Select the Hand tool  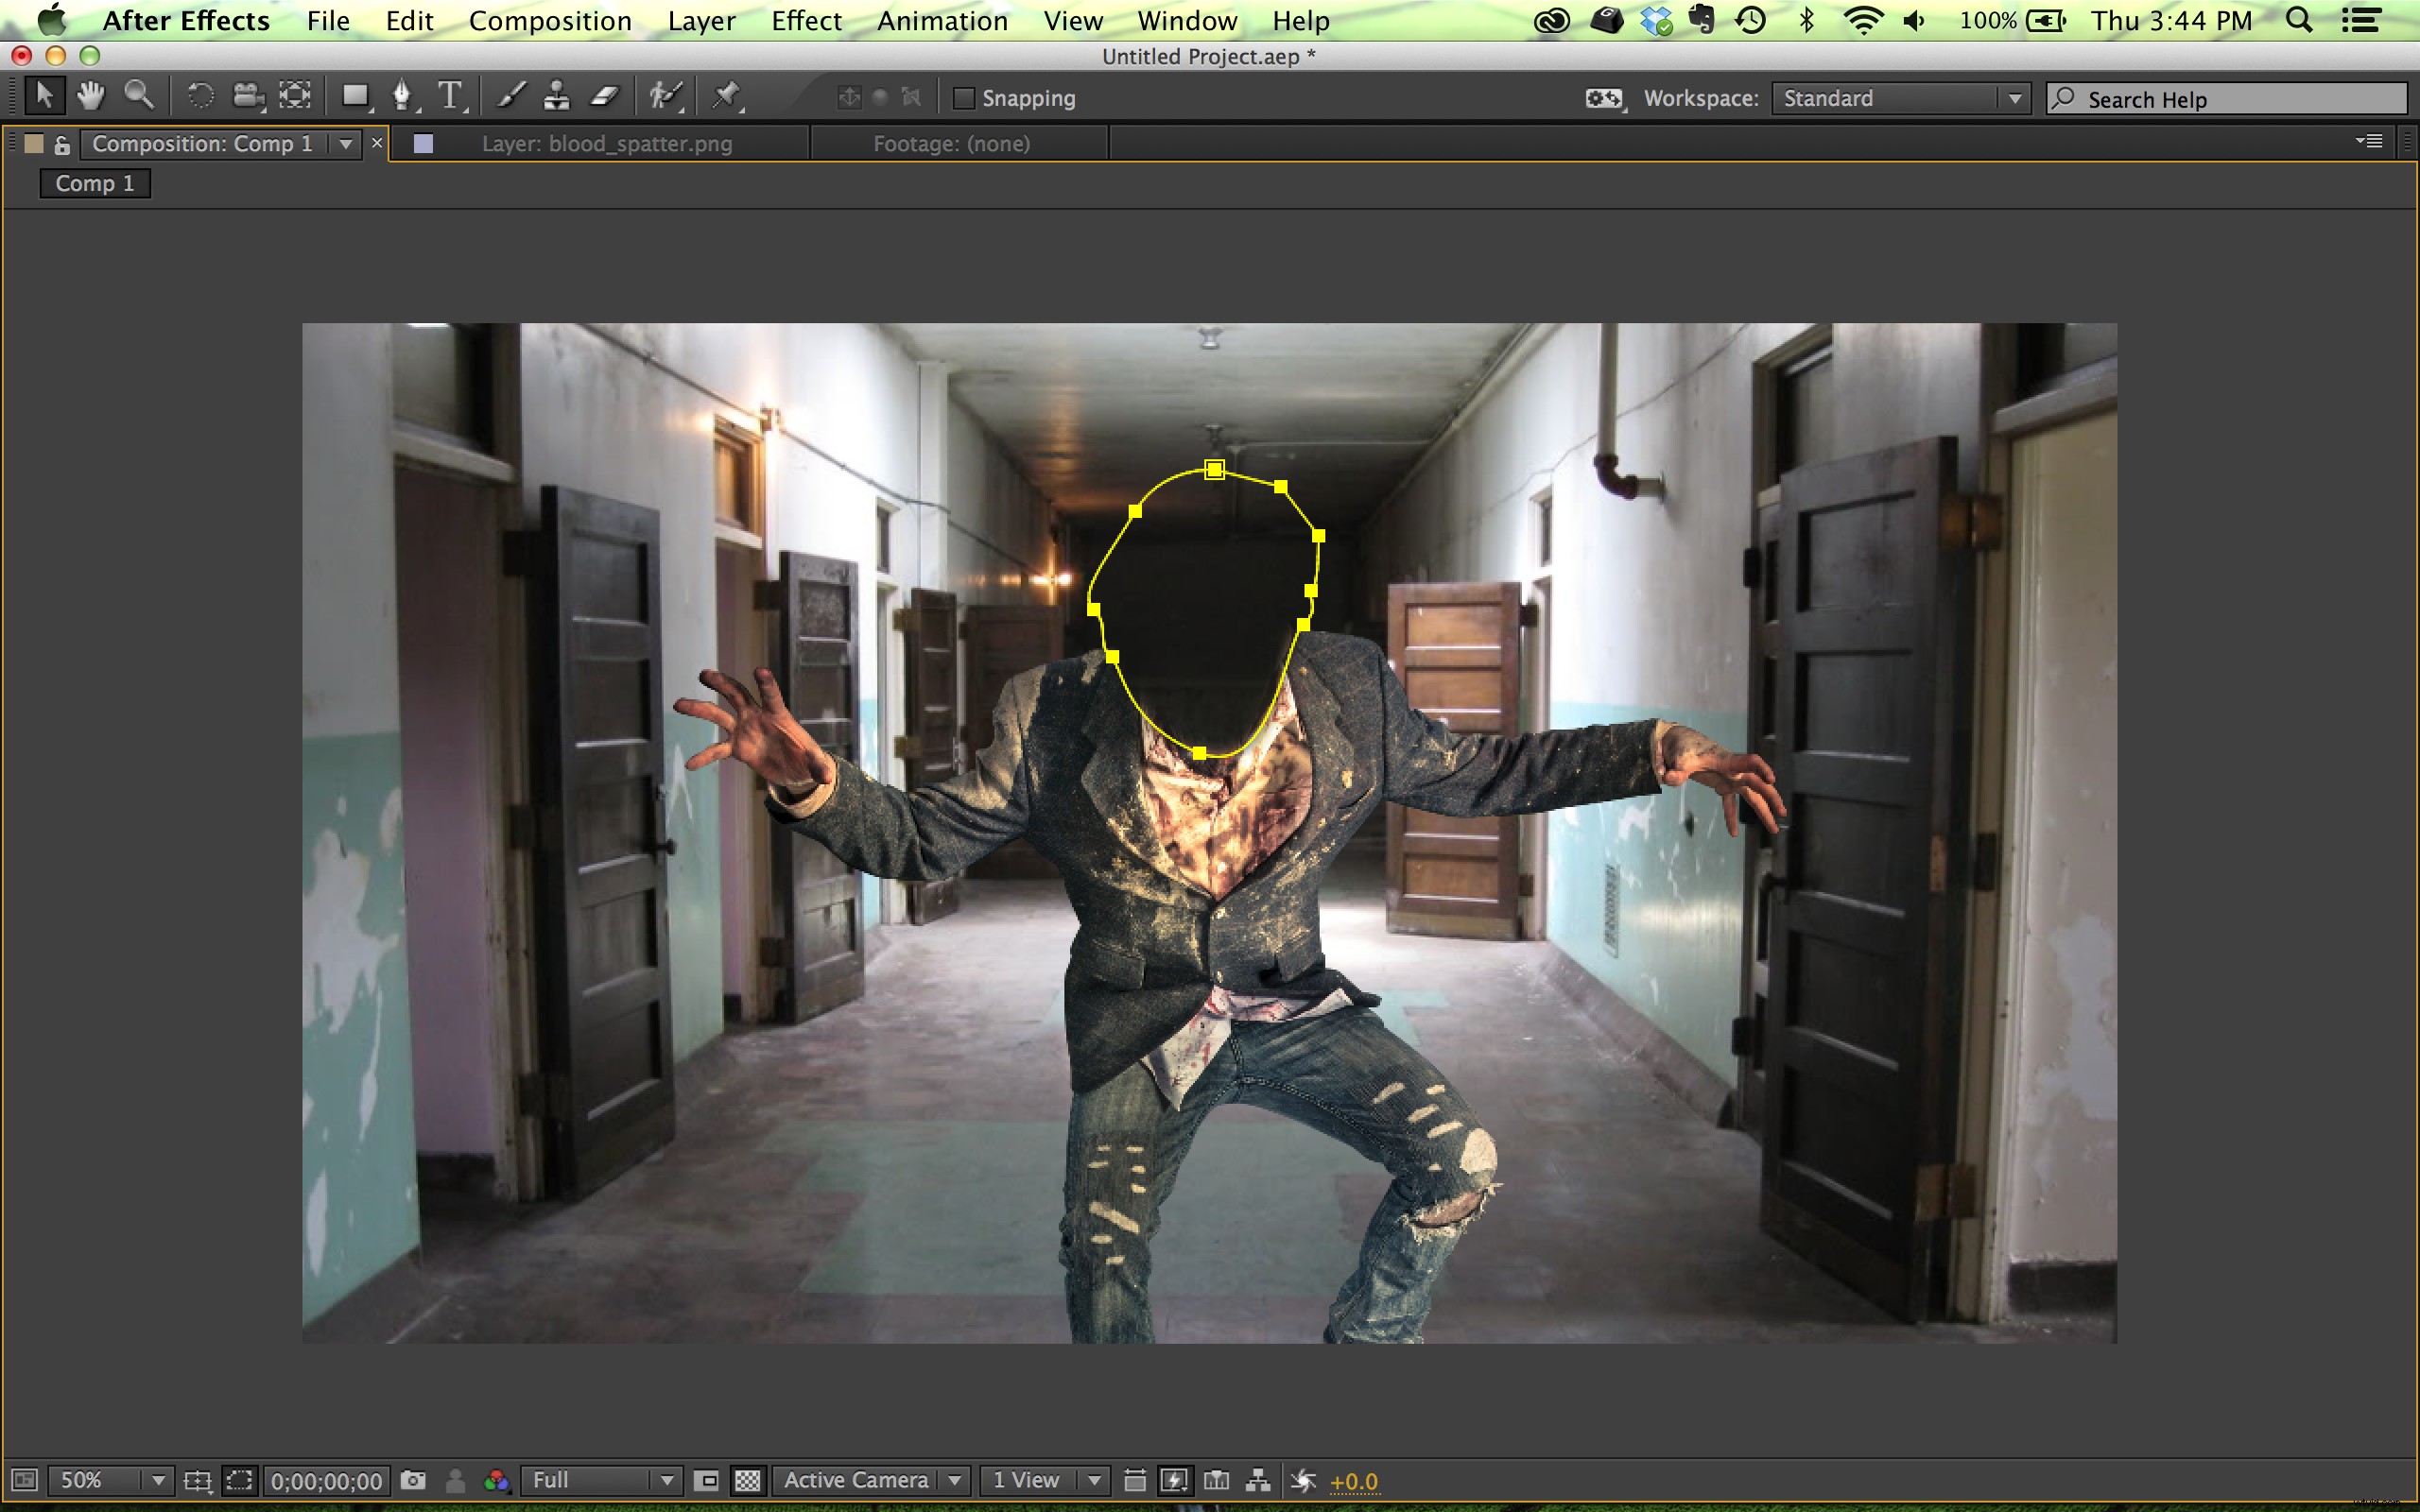pos(91,97)
